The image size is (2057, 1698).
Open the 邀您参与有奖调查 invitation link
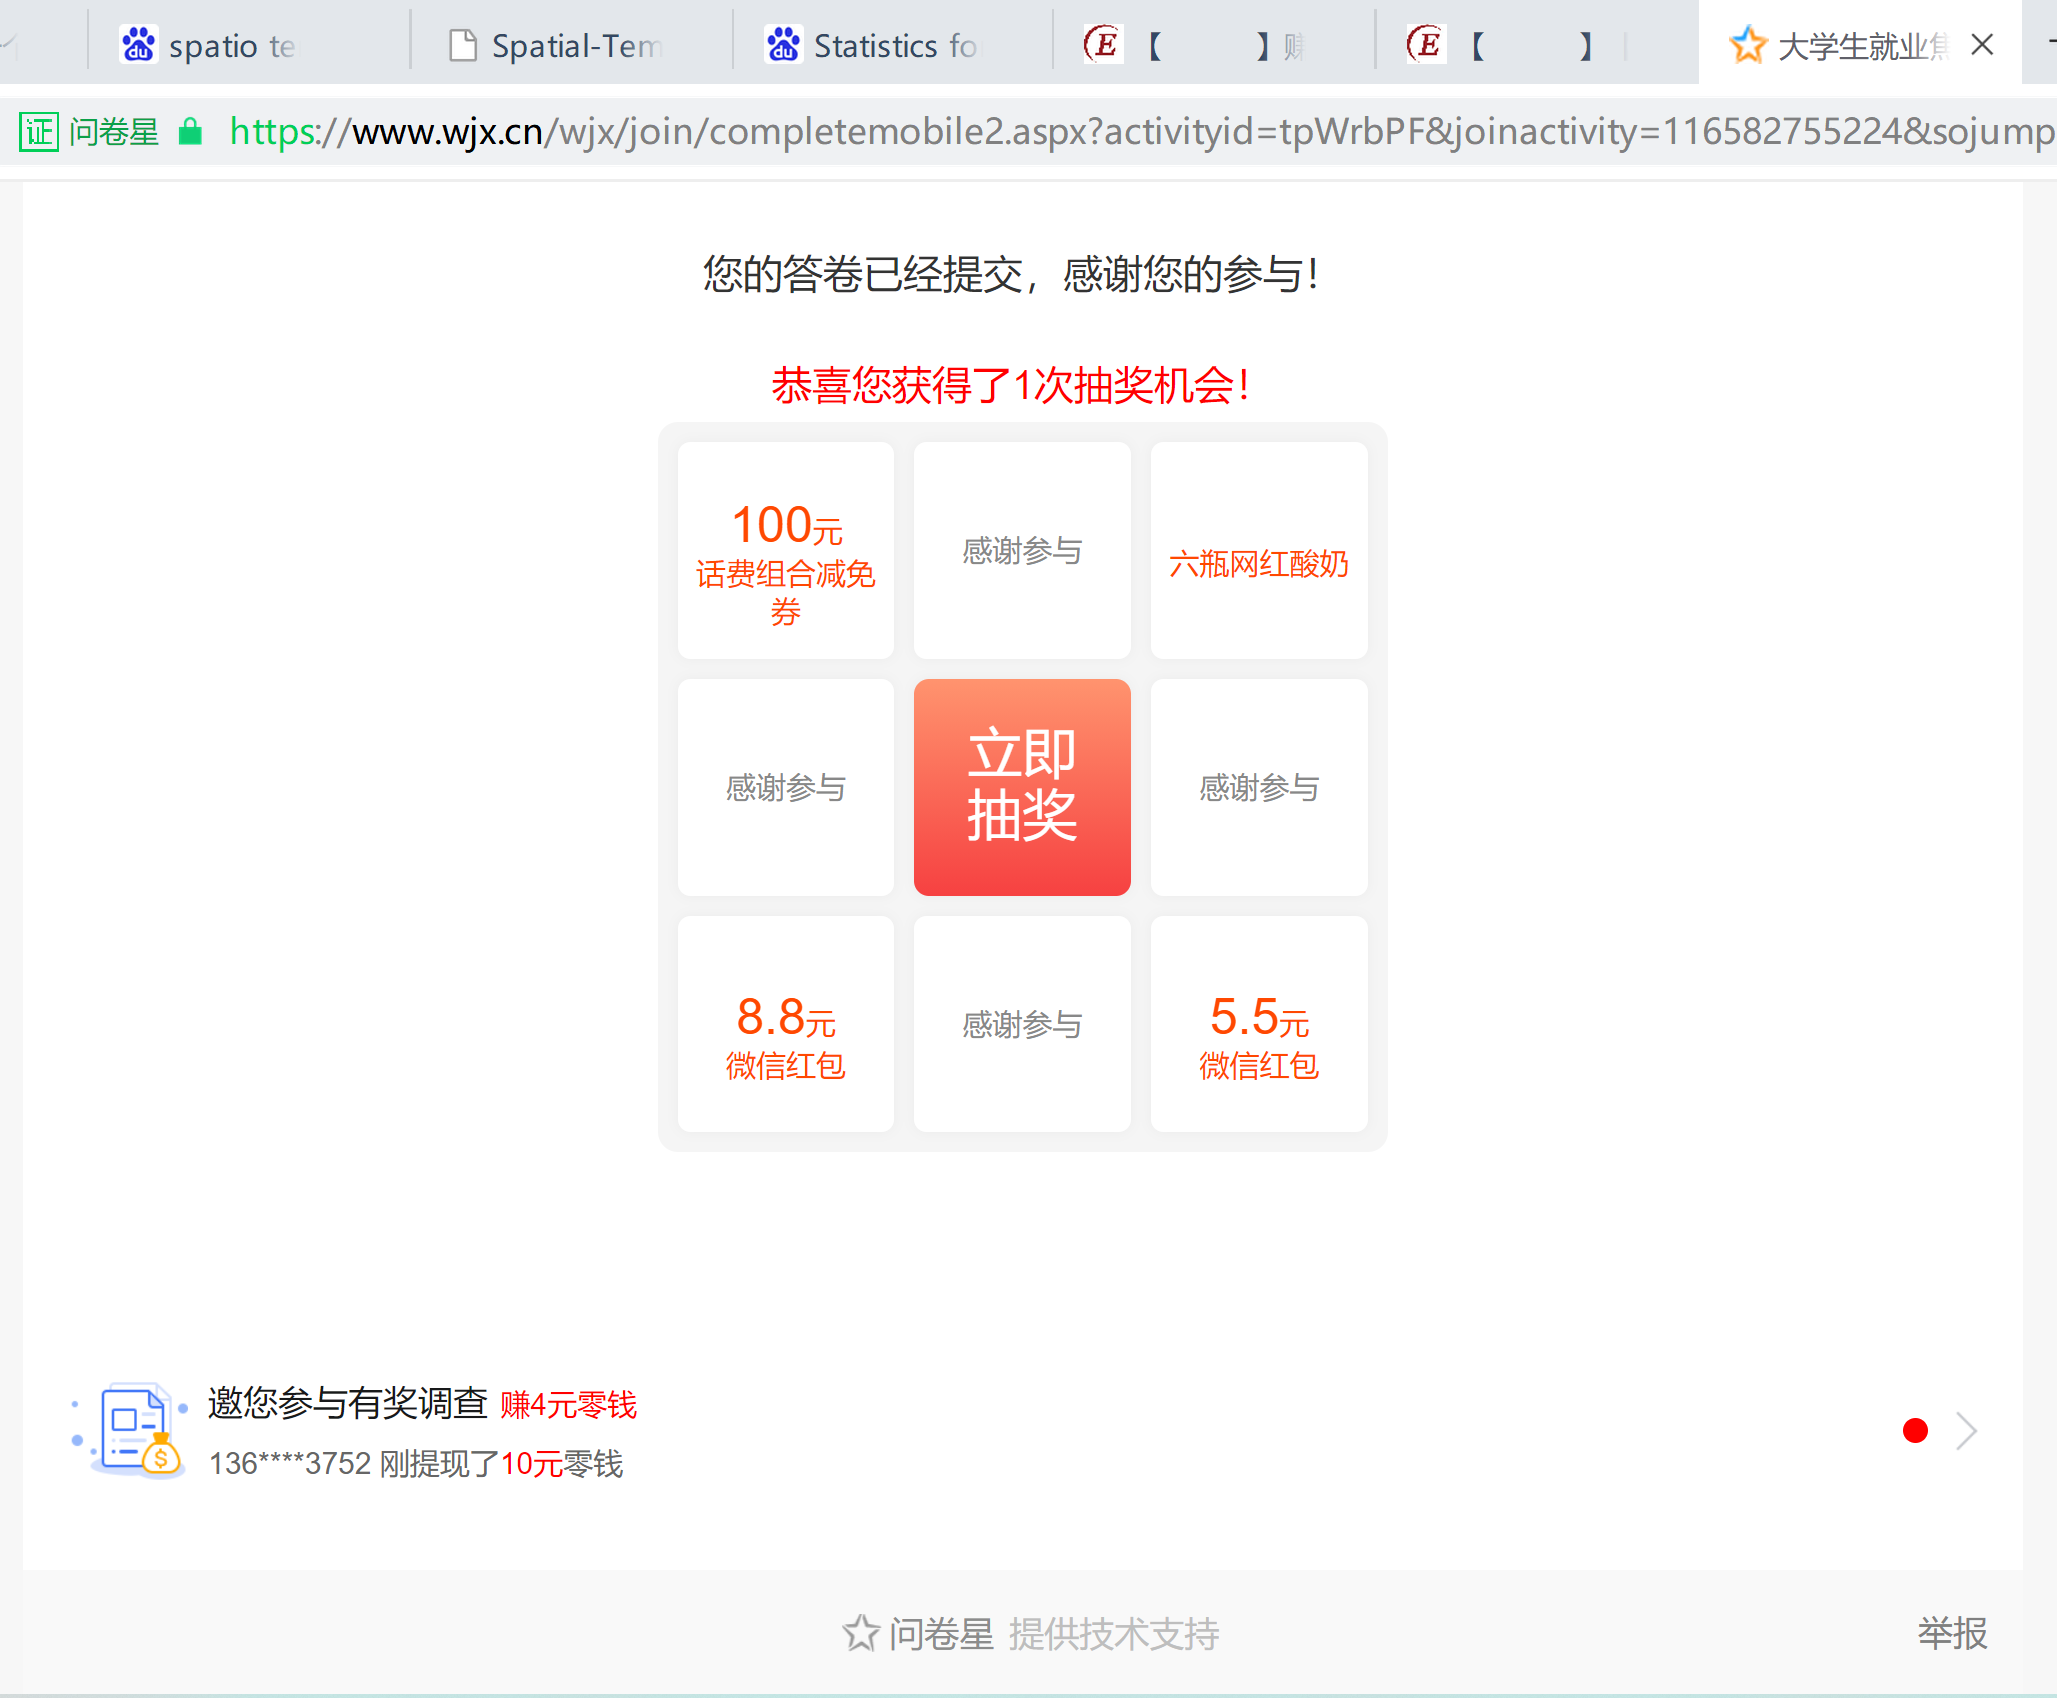point(347,1403)
